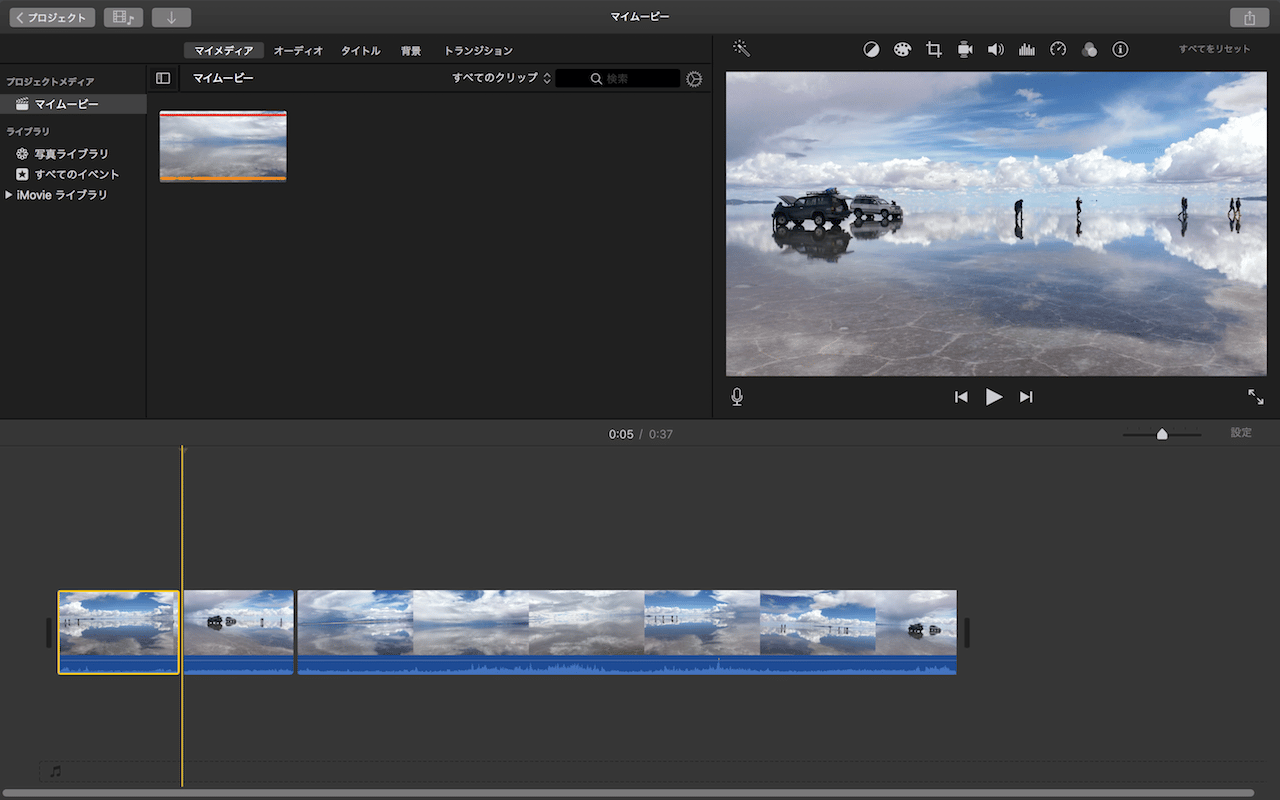Click すべてをリセット button
The image size is (1280, 800).
coord(1214,49)
